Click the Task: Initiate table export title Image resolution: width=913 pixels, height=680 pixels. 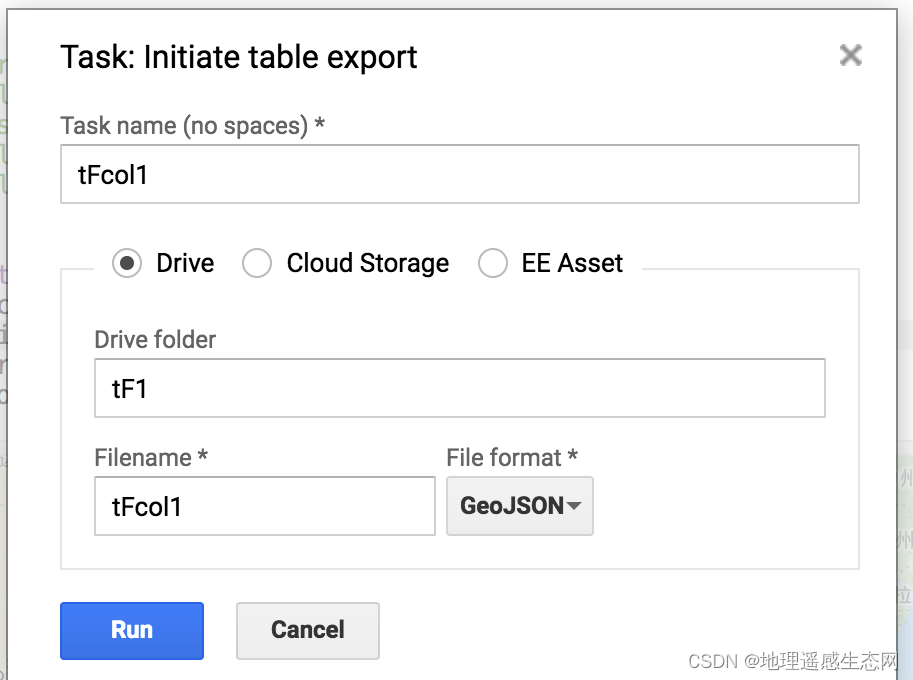pyautogui.click(x=239, y=58)
